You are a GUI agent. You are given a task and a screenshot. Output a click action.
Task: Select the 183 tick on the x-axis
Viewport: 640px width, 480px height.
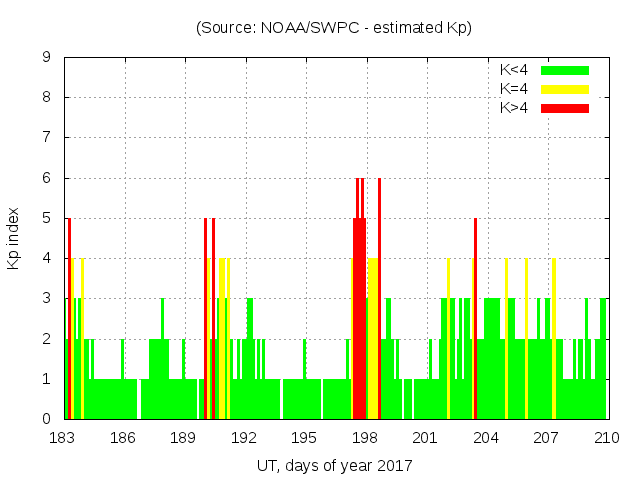click(63, 437)
